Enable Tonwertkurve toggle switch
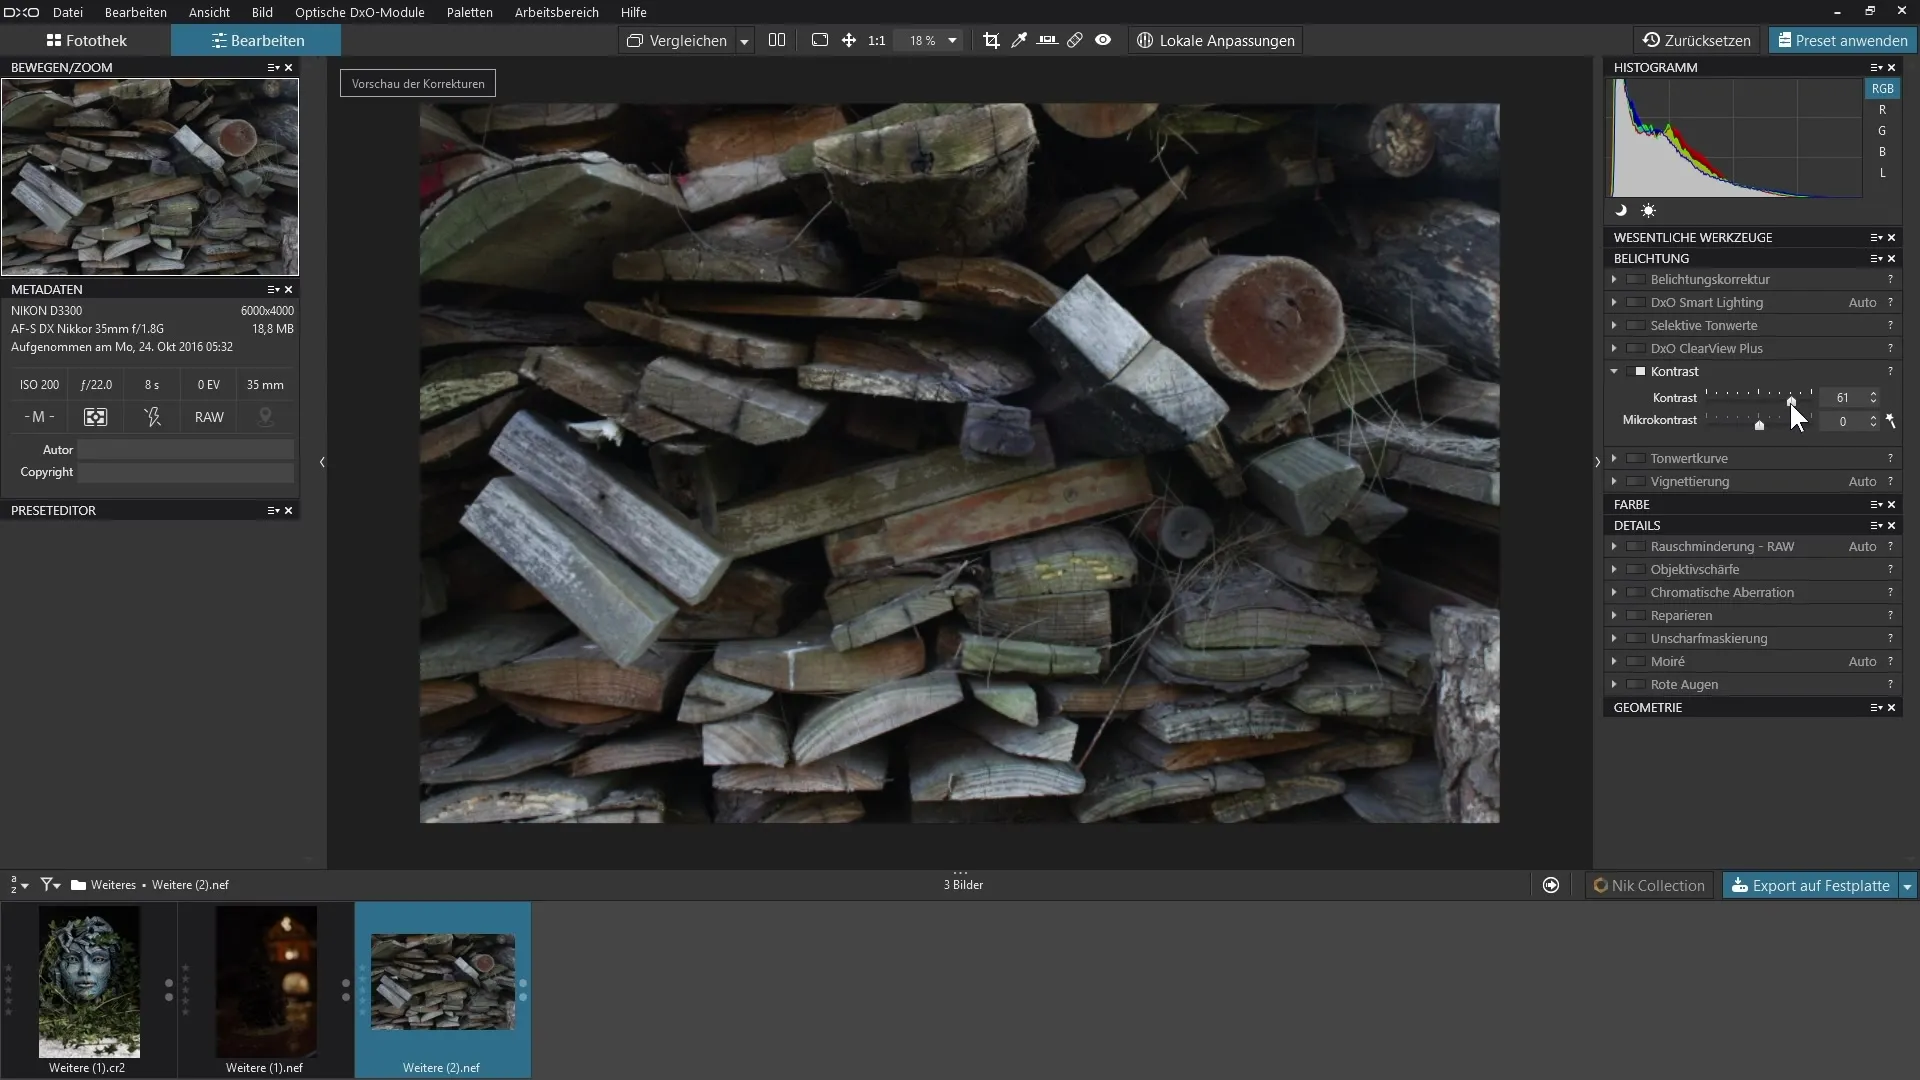The width and height of the screenshot is (1920, 1080). click(x=1636, y=459)
